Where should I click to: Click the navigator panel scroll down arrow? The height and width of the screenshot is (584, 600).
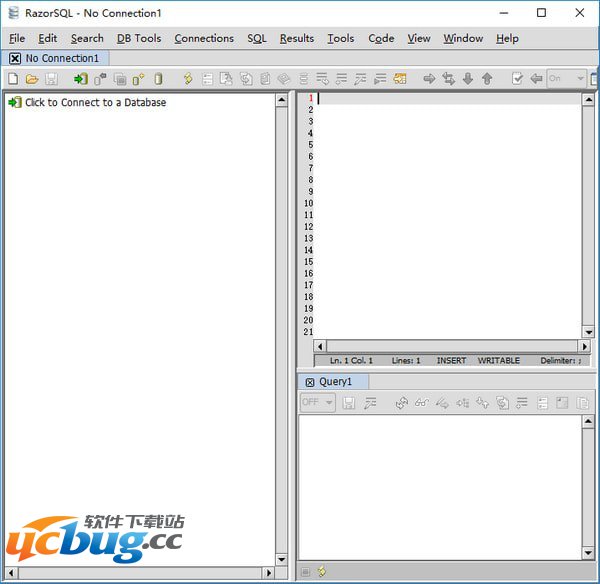(x=282, y=560)
